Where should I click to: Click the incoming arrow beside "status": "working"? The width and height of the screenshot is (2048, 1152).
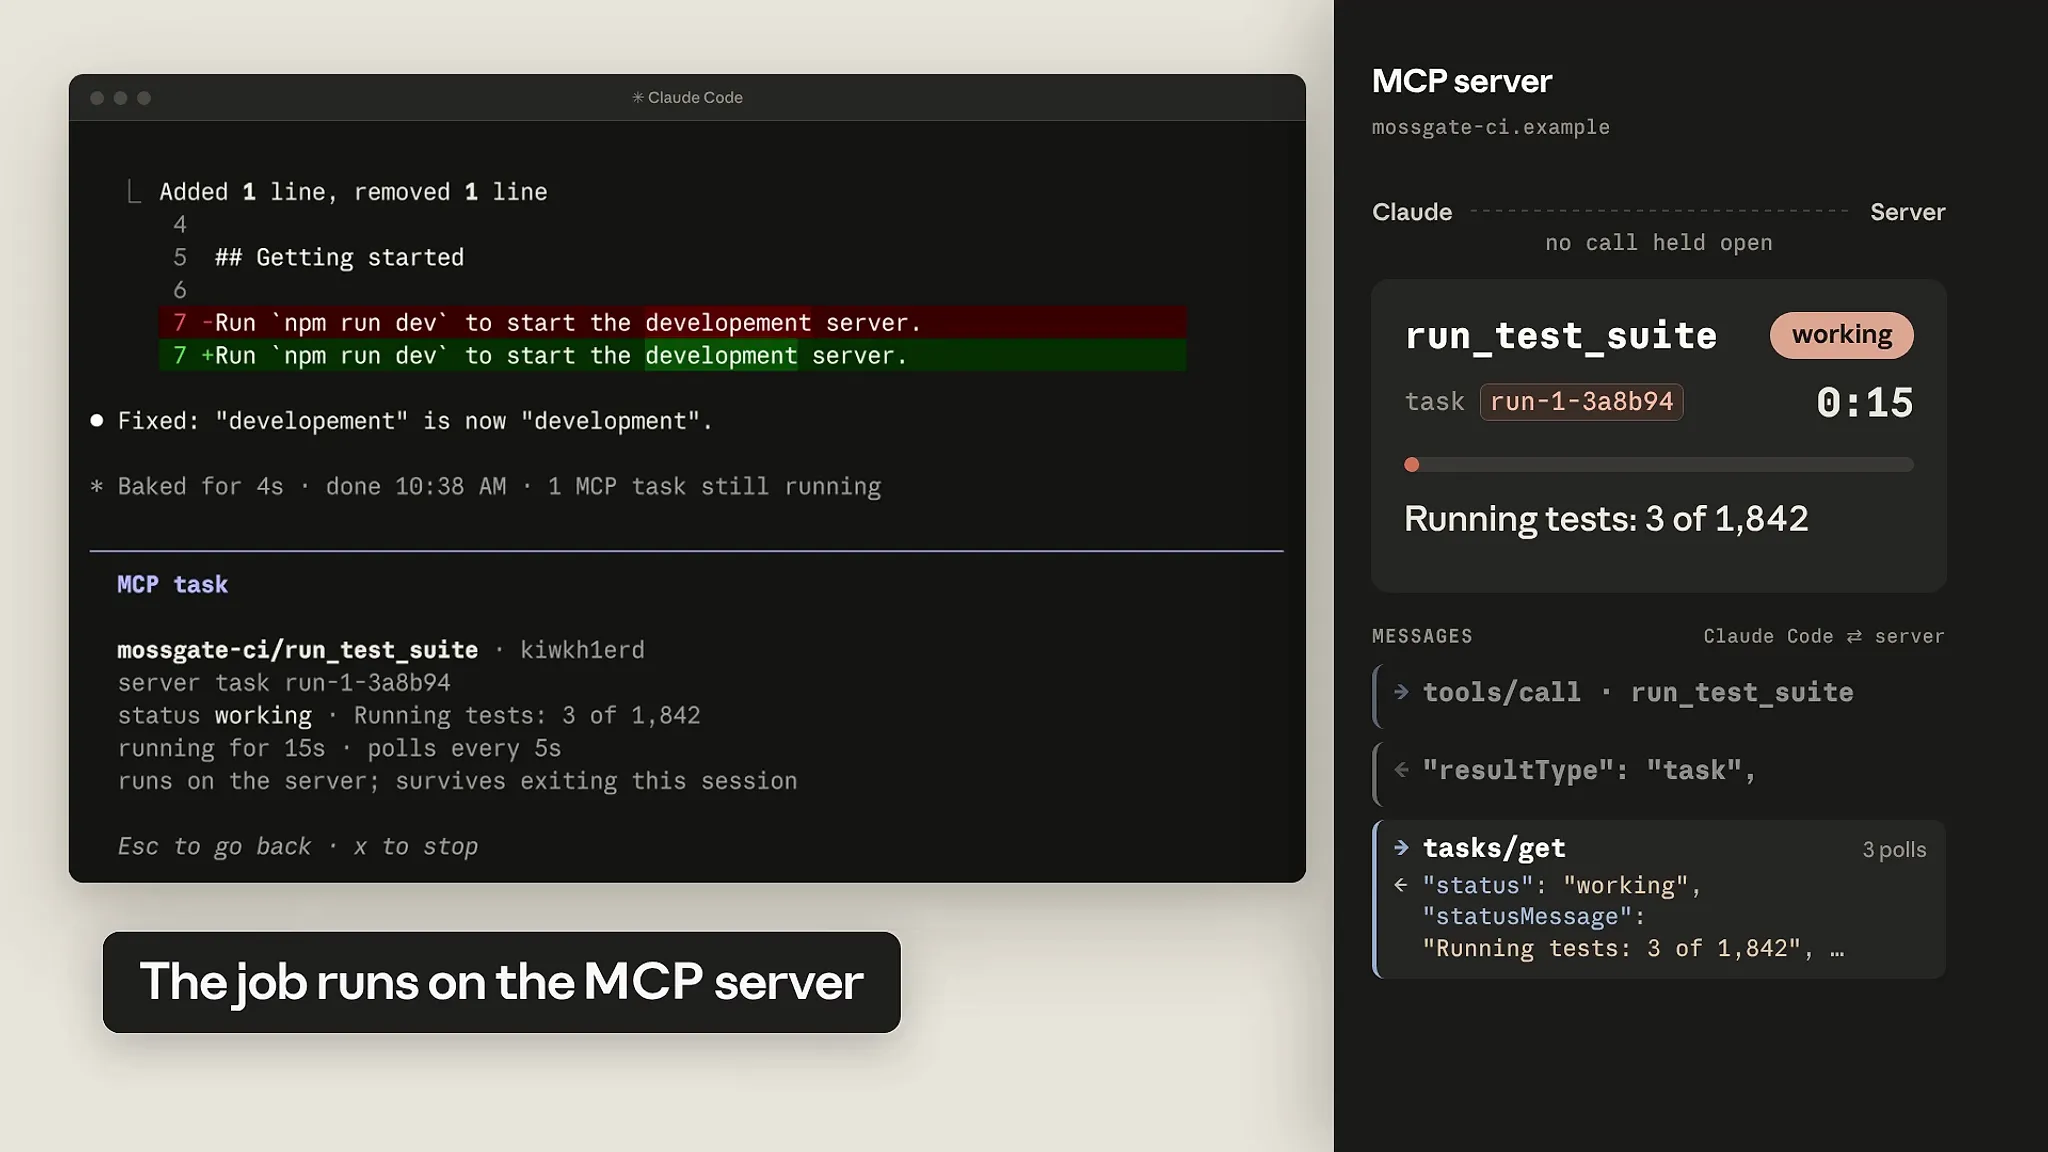(x=1401, y=885)
